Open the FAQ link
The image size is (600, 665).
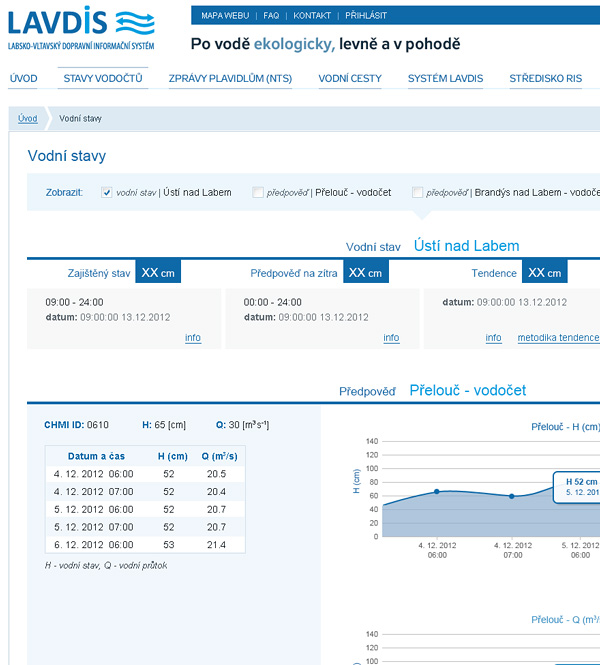(x=271, y=16)
